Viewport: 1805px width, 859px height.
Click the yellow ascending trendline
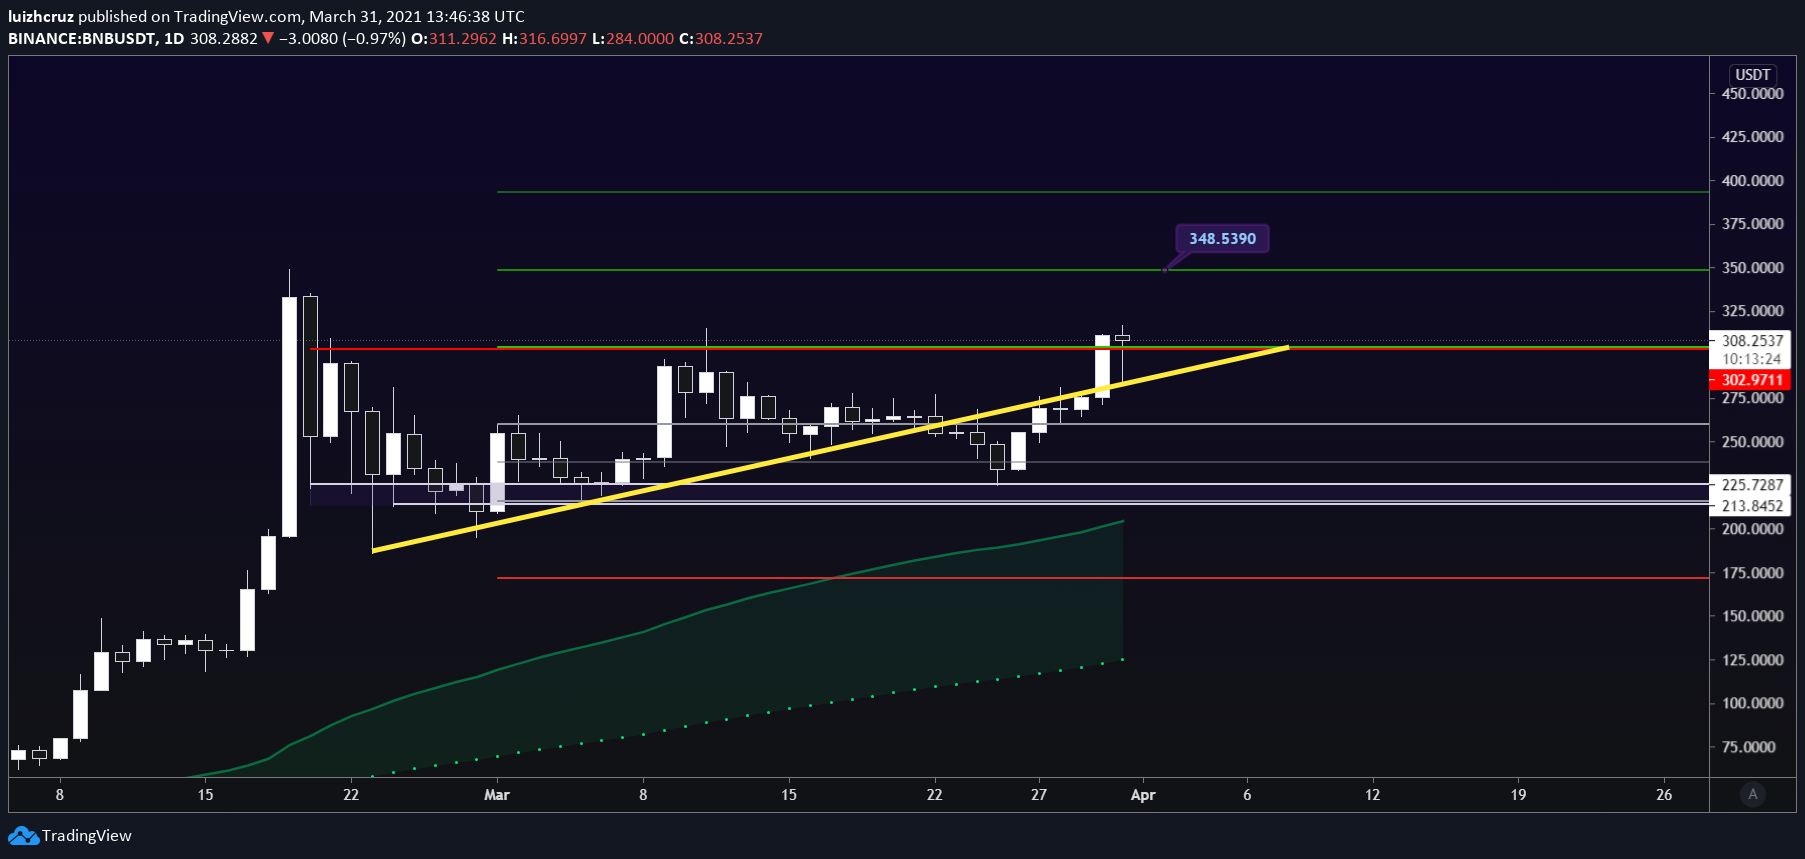pyautogui.click(x=830, y=448)
